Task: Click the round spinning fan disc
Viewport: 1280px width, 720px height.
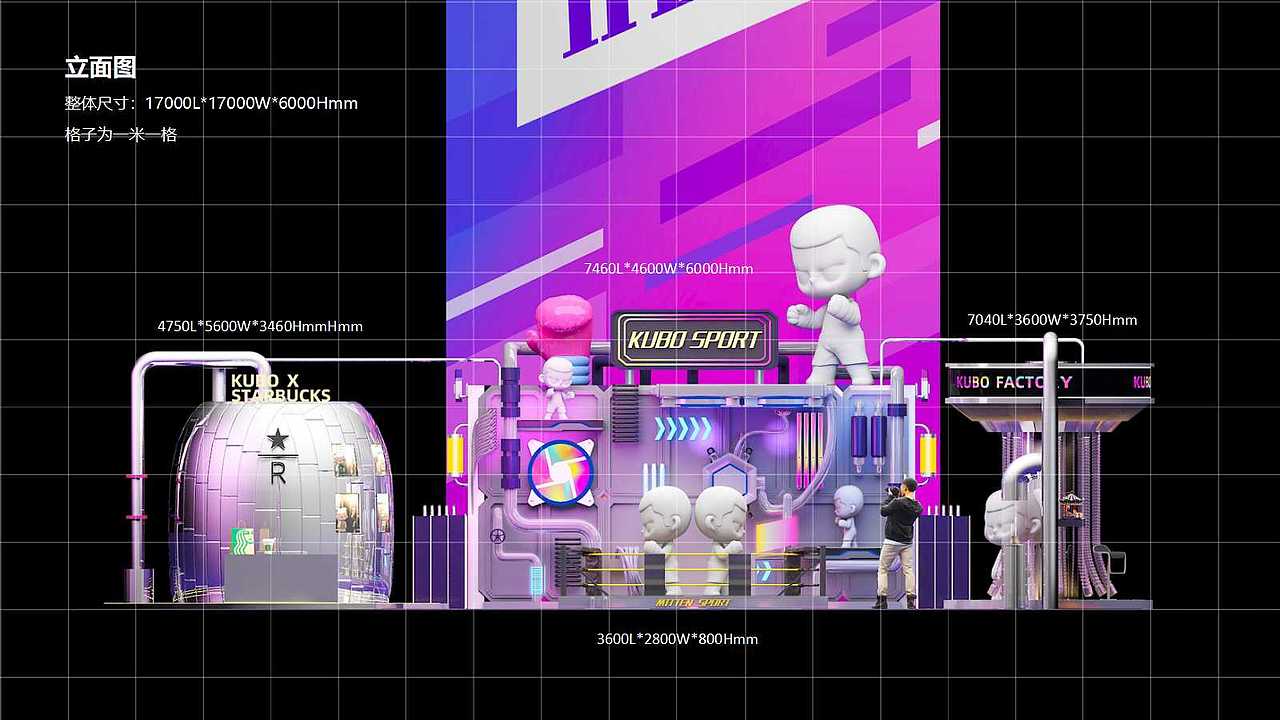Action: 559,473
